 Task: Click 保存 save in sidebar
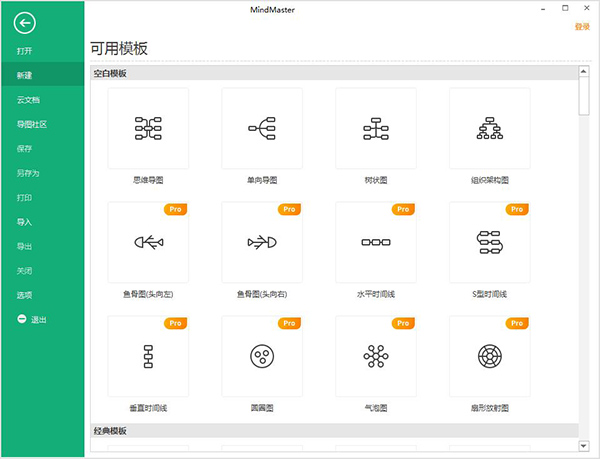24,149
